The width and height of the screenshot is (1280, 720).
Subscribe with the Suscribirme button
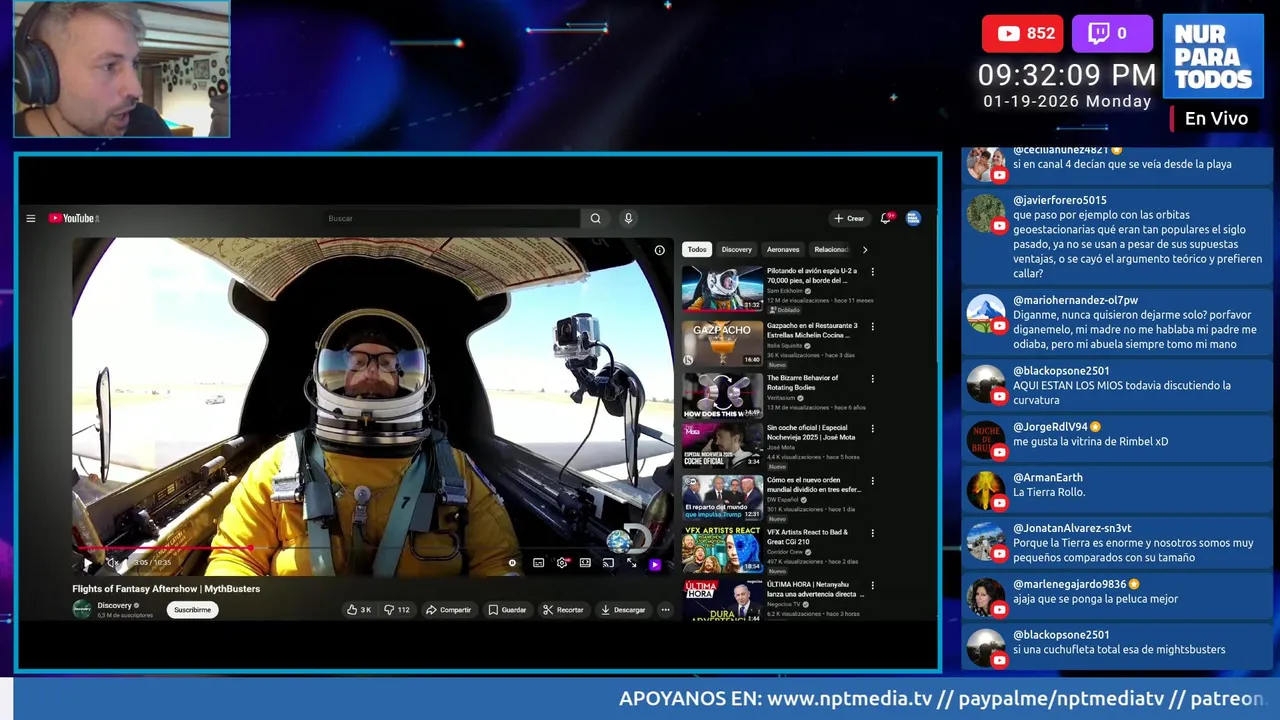pos(192,609)
